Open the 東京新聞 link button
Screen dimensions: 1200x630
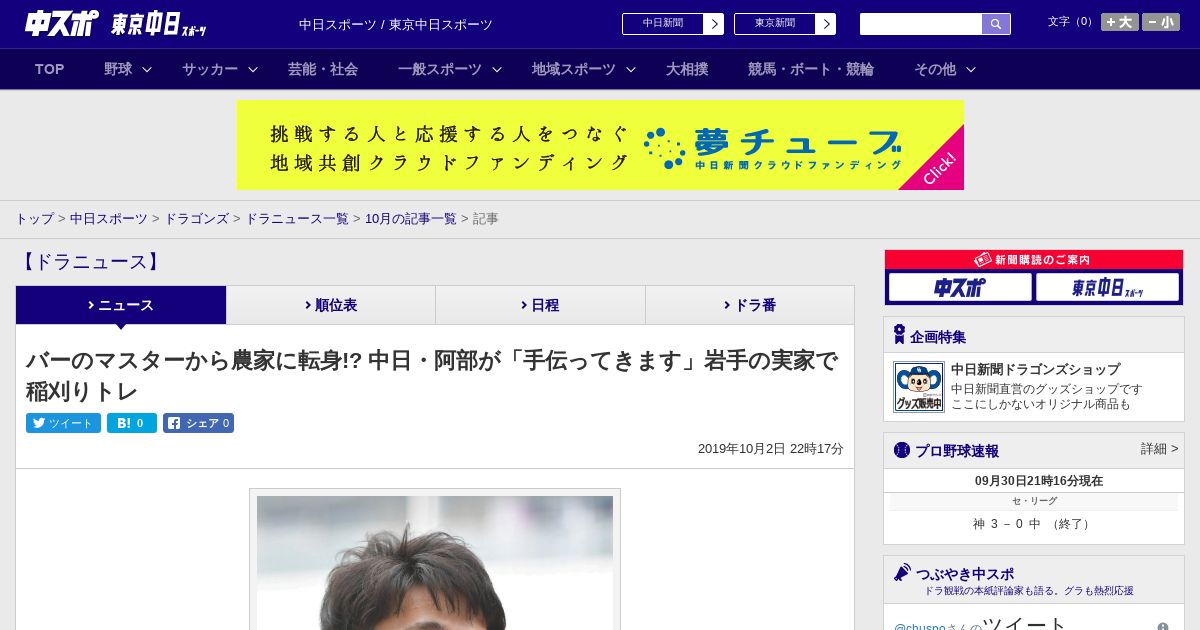[x=775, y=24]
